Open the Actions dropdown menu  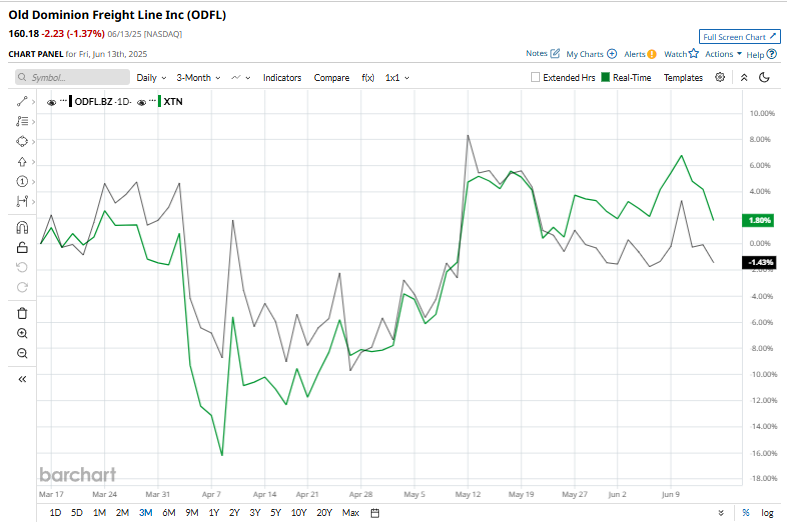723,54
